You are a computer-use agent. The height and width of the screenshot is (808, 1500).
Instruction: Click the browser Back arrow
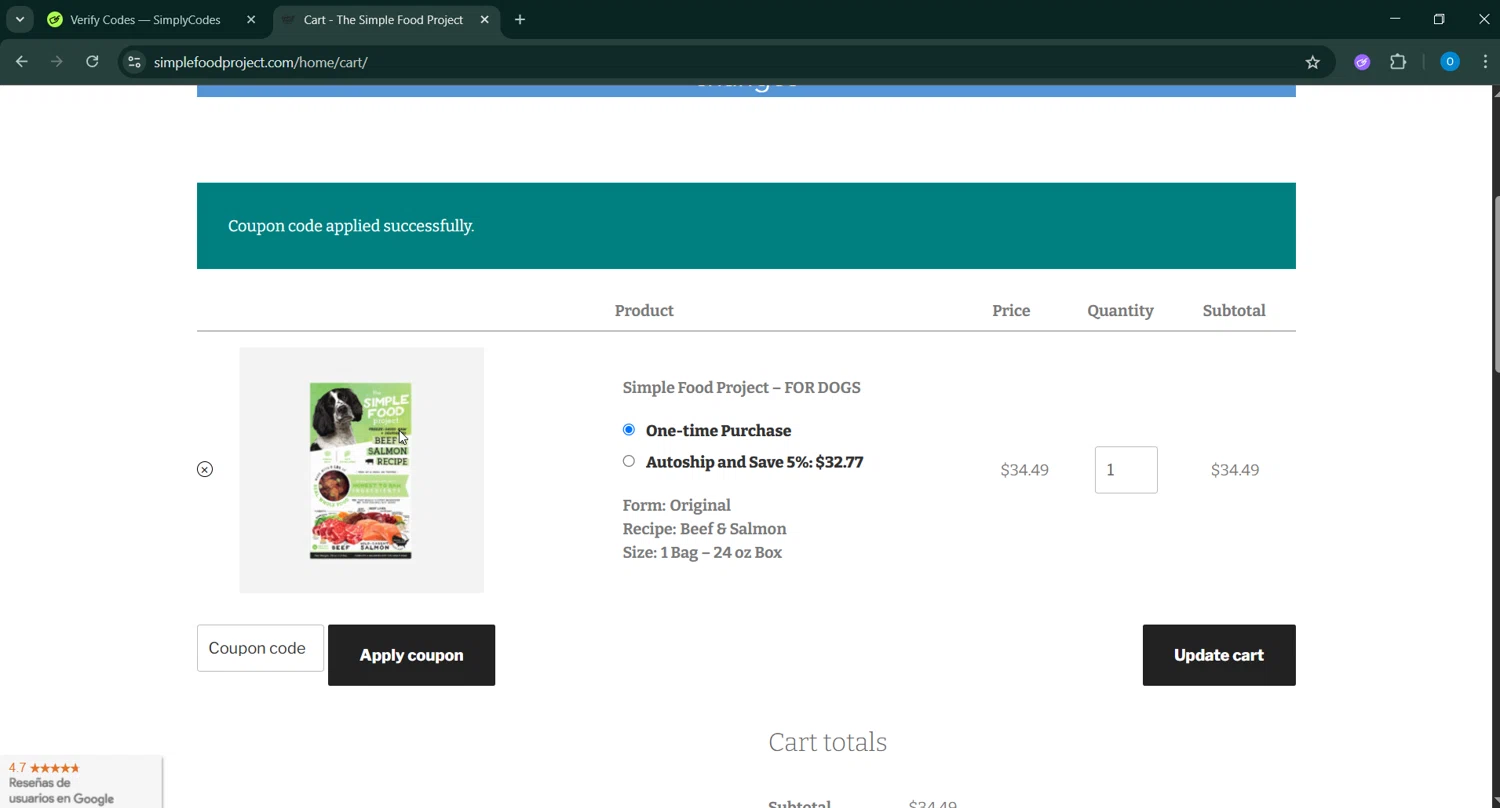(x=22, y=62)
